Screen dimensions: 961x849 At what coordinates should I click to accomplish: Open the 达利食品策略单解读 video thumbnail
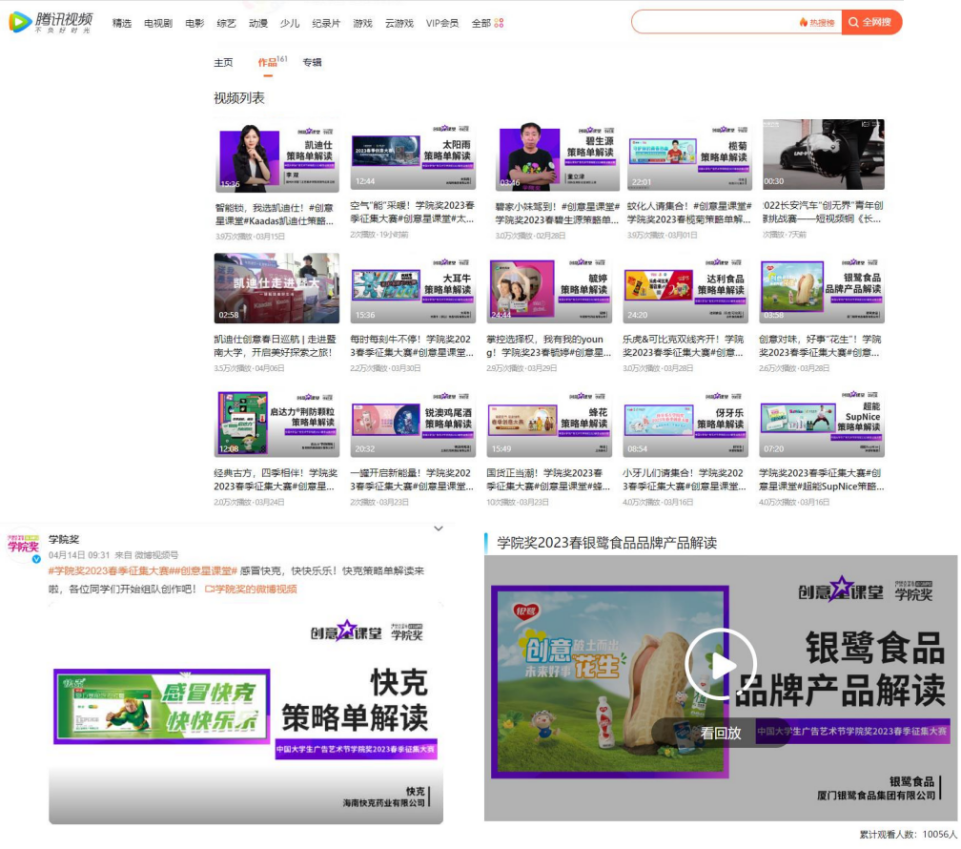click(x=686, y=288)
